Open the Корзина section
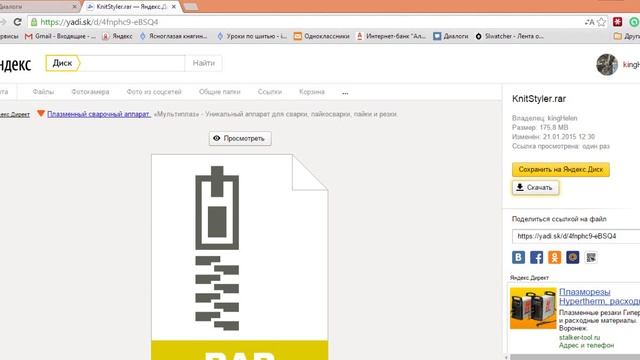 pos(312,92)
